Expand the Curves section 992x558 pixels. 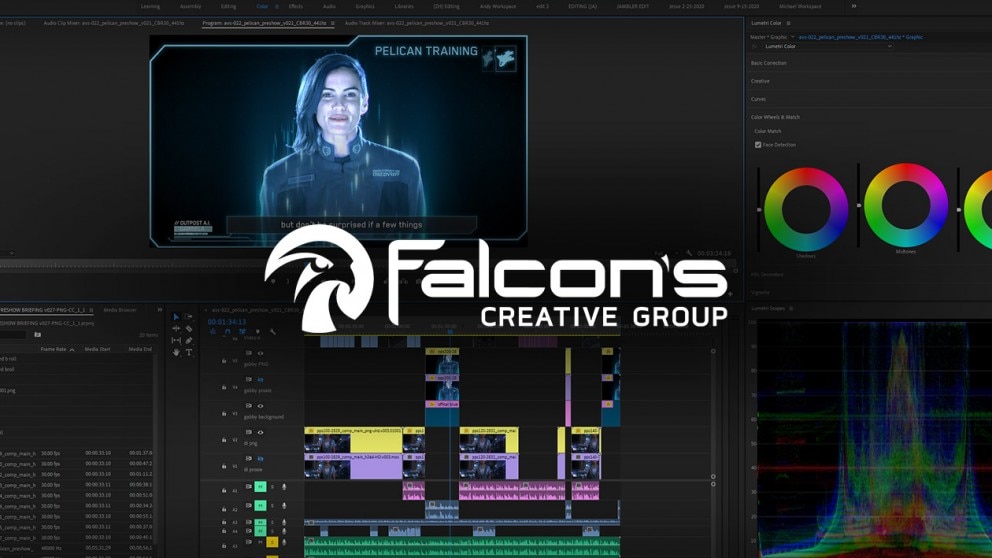pyautogui.click(x=759, y=99)
